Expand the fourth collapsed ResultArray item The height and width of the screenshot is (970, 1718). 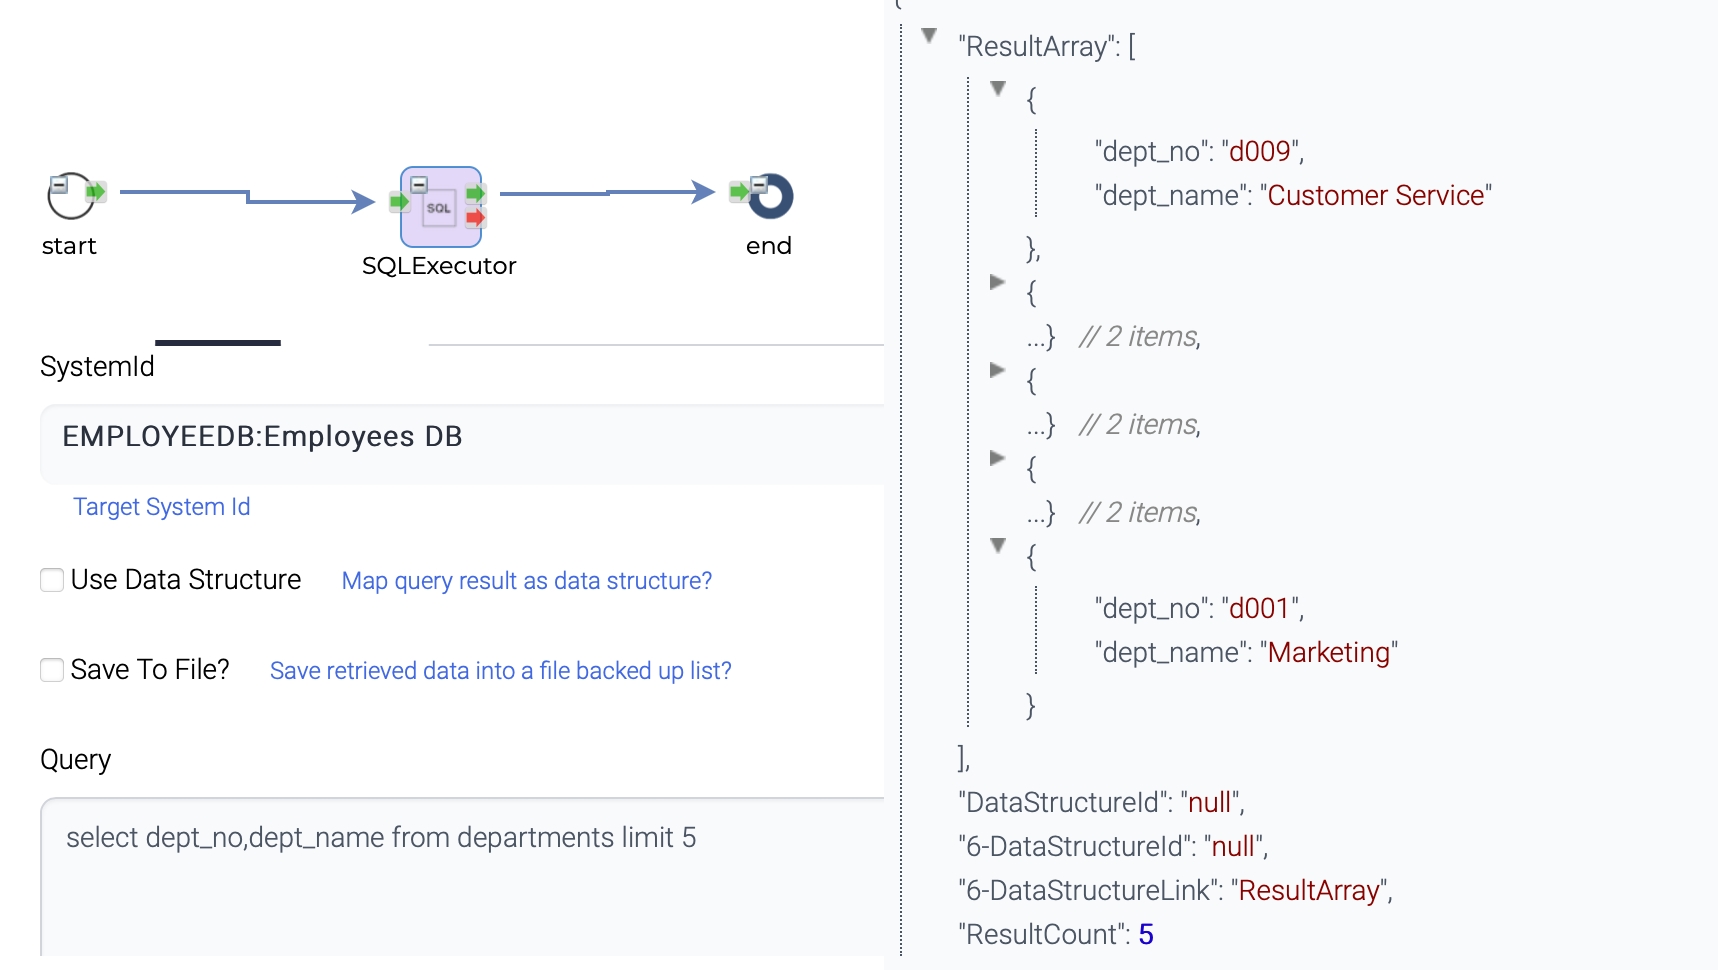(997, 458)
